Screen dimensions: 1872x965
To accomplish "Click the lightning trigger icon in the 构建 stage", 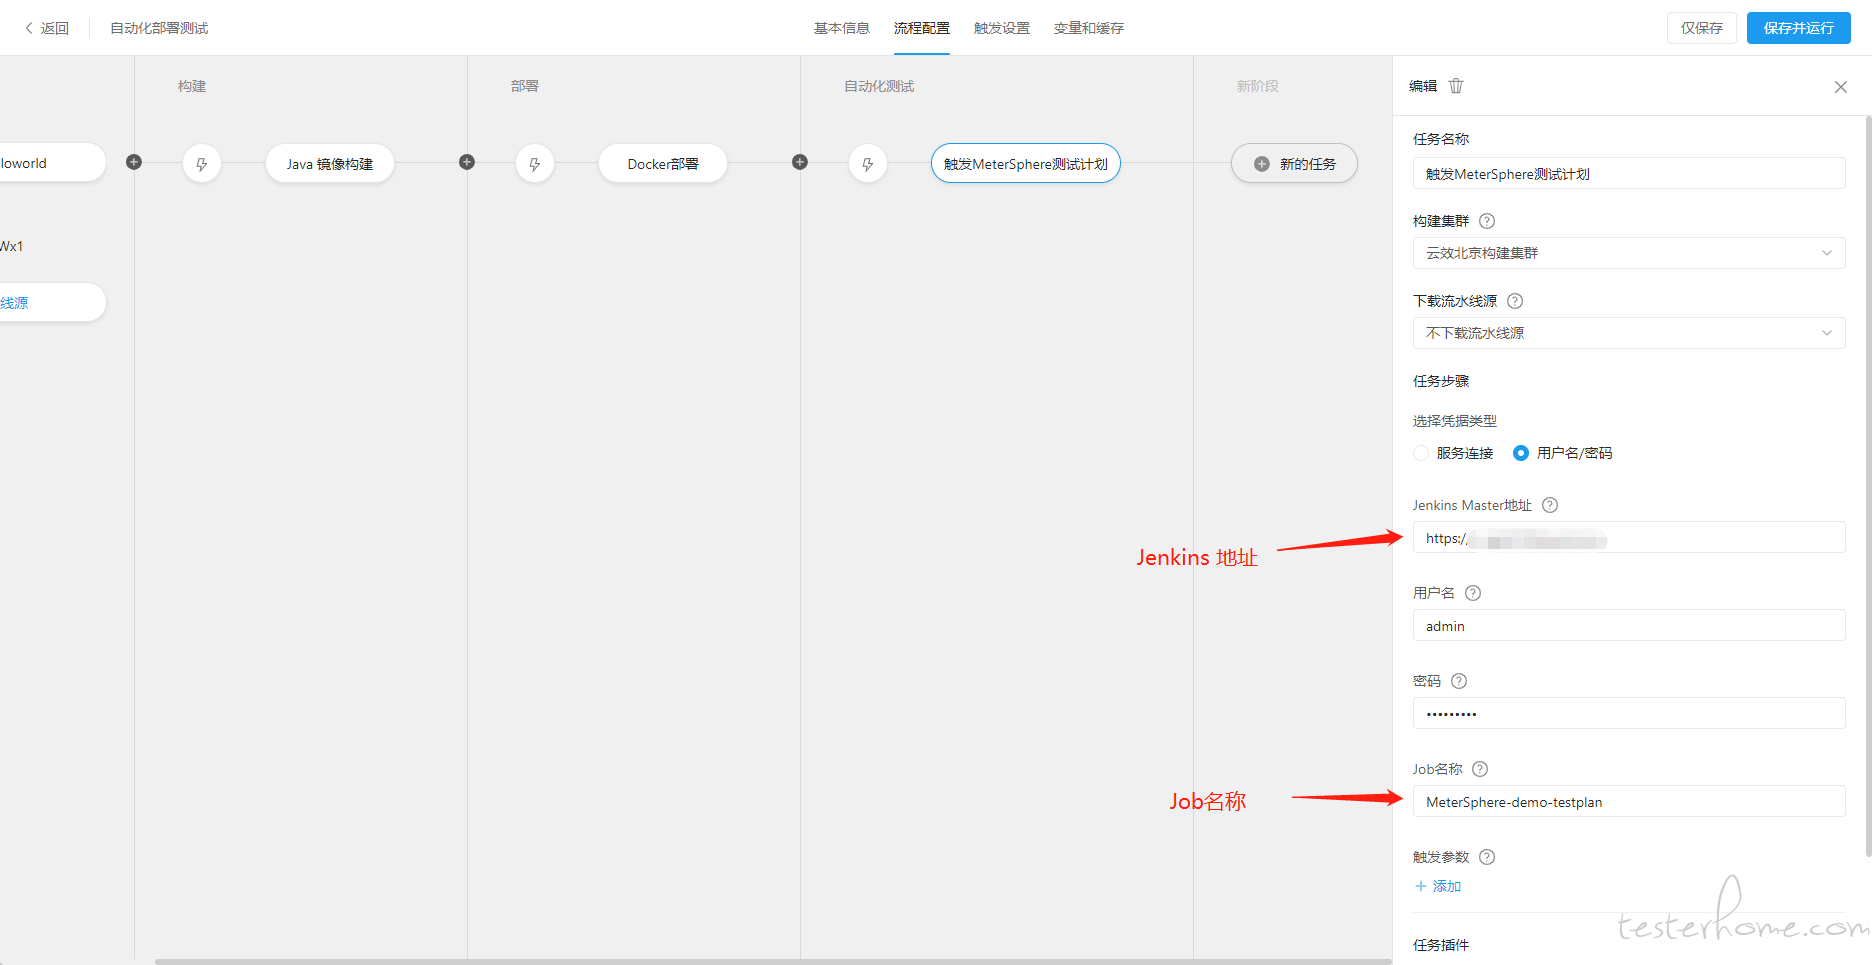I will pyautogui.click(x=202, y=163).
